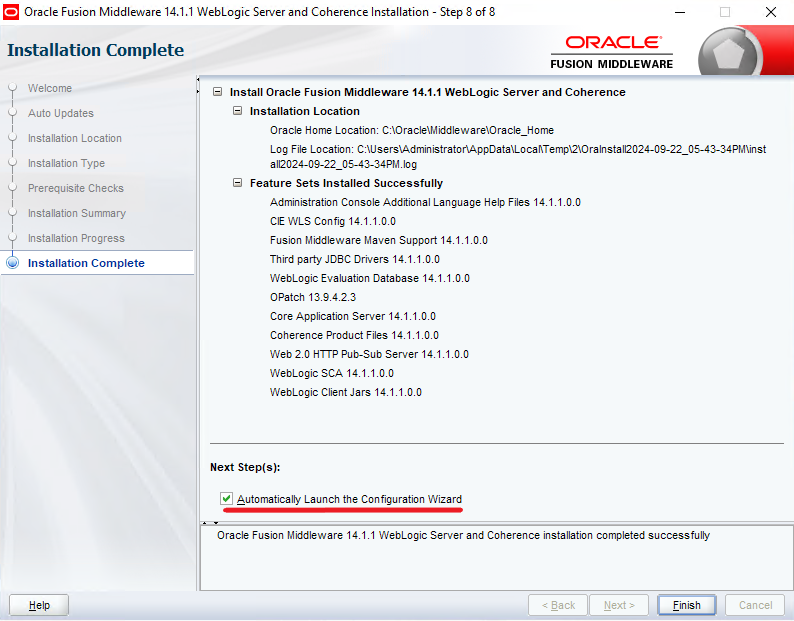This screenshot has width=794, height=621.
Task: Click the message pane splitter arrows
Action: pos(210,522)
